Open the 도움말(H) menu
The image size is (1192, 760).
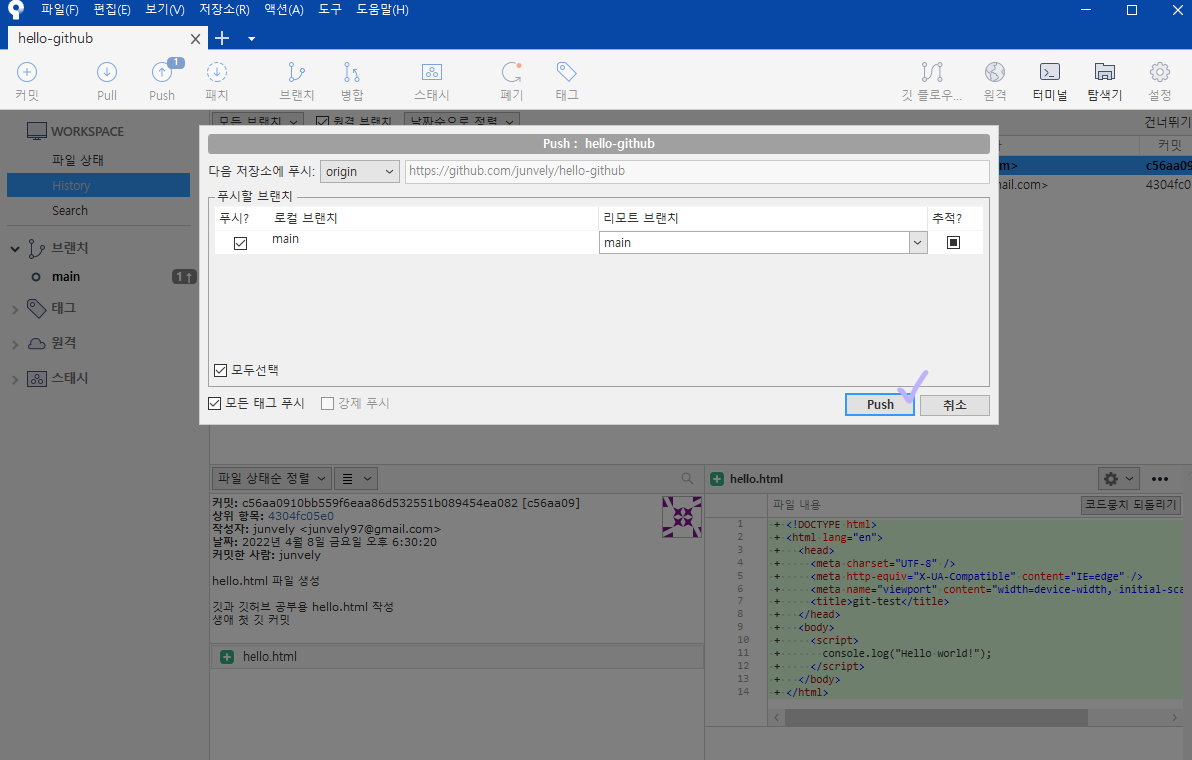click(382, 10)
